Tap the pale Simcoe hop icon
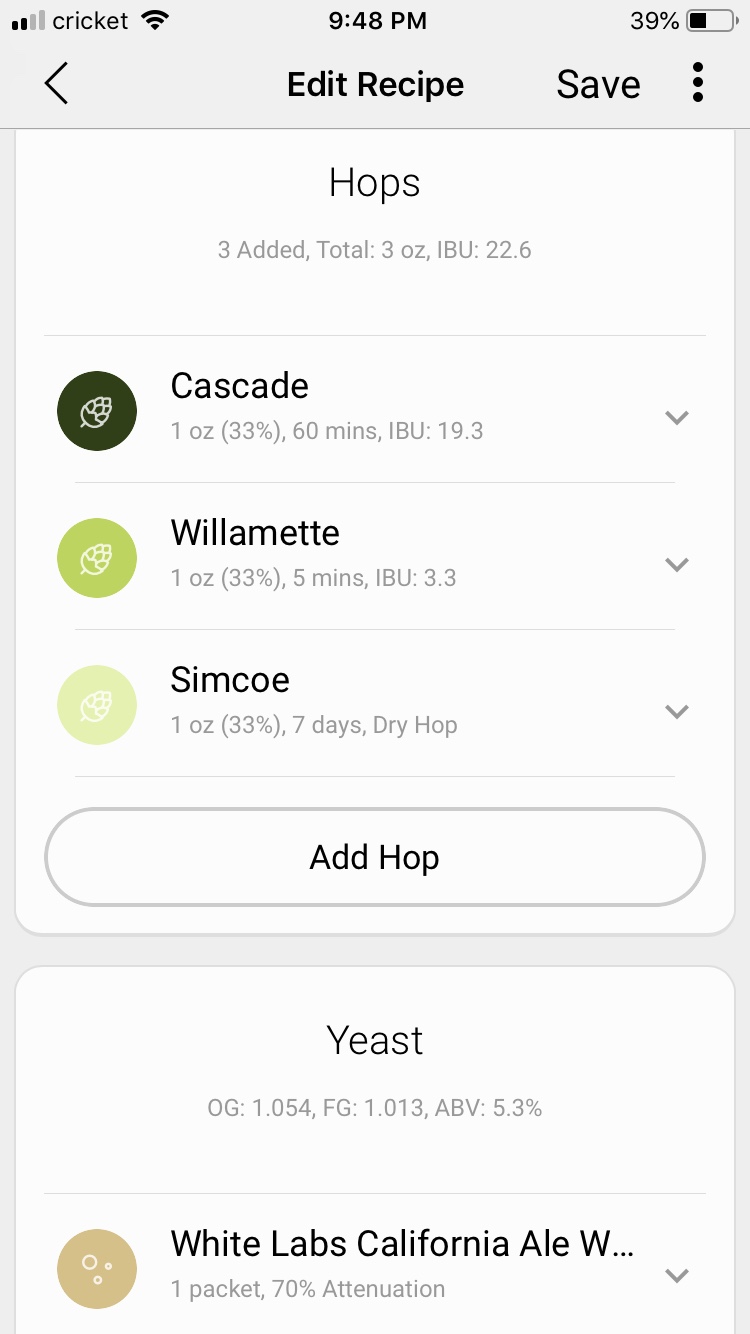 point(97,705)
